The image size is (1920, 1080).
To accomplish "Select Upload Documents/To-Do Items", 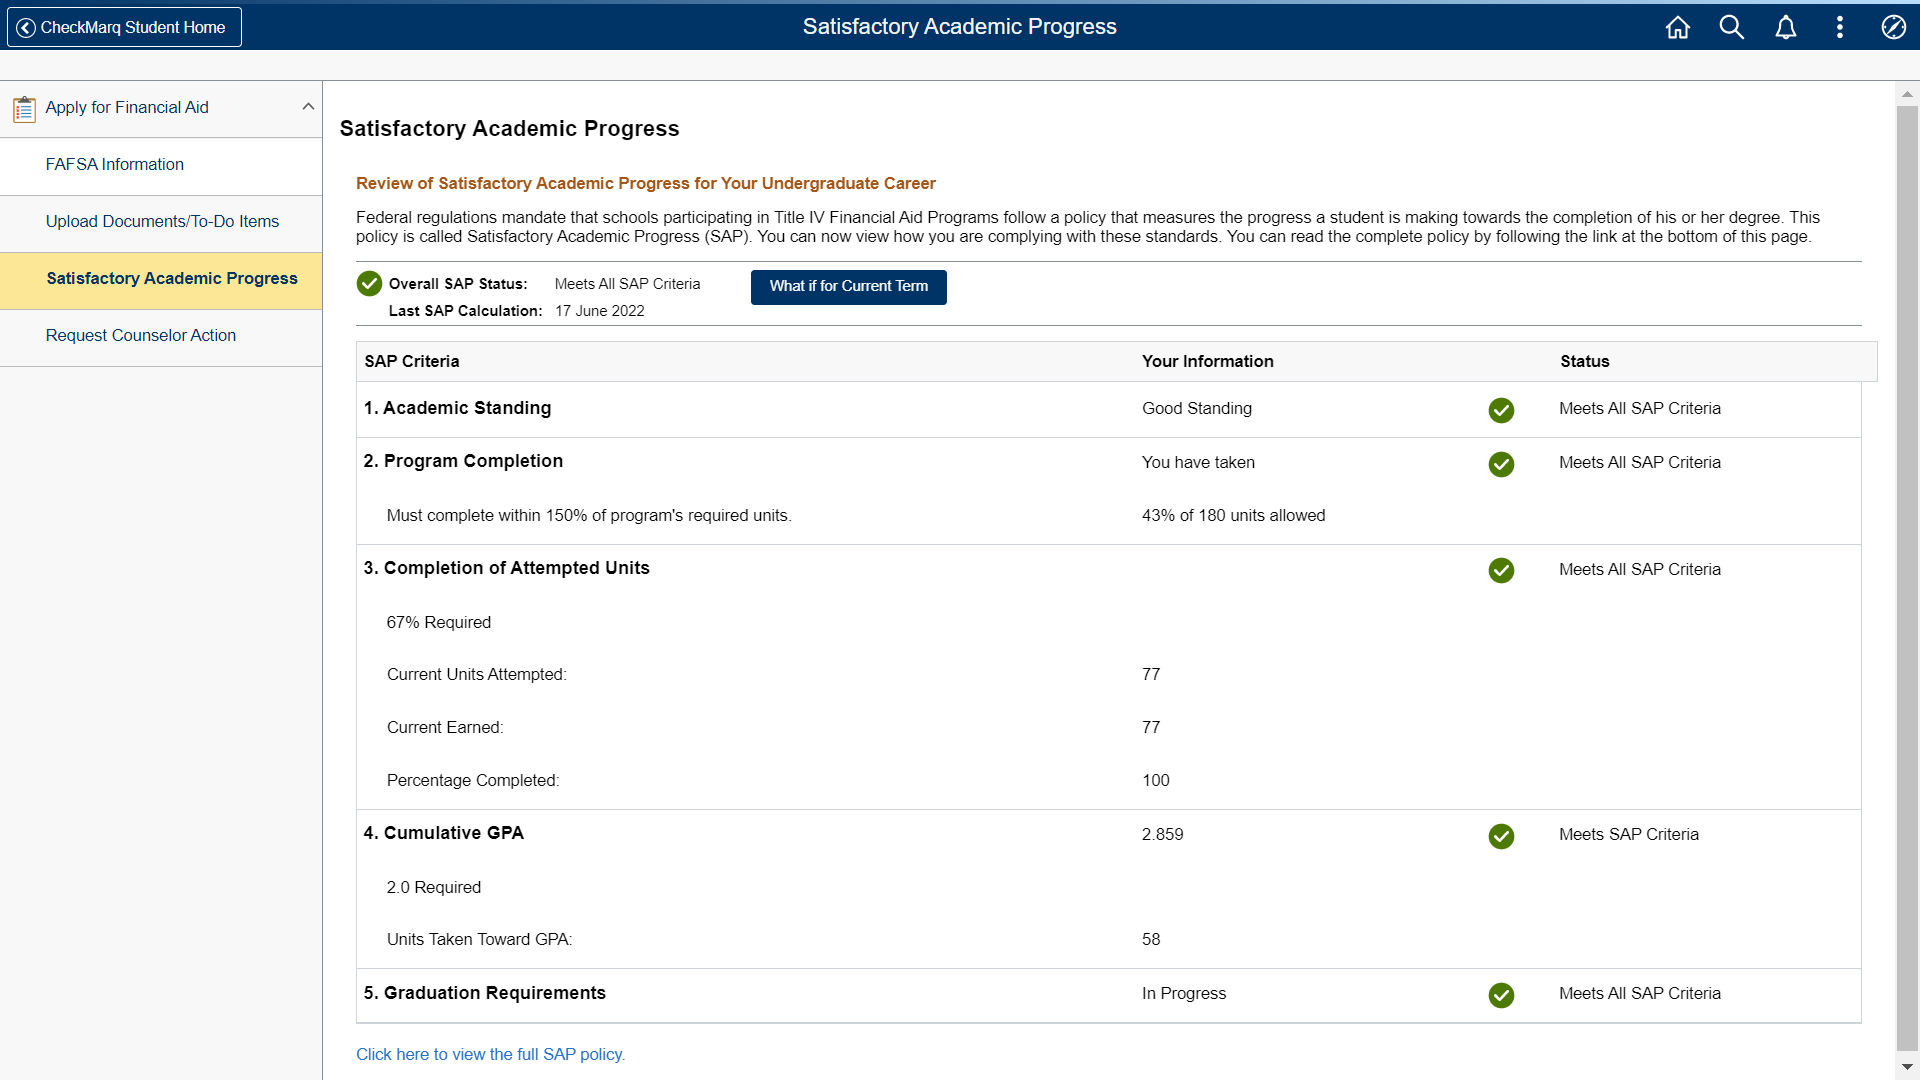I will 162,222.
